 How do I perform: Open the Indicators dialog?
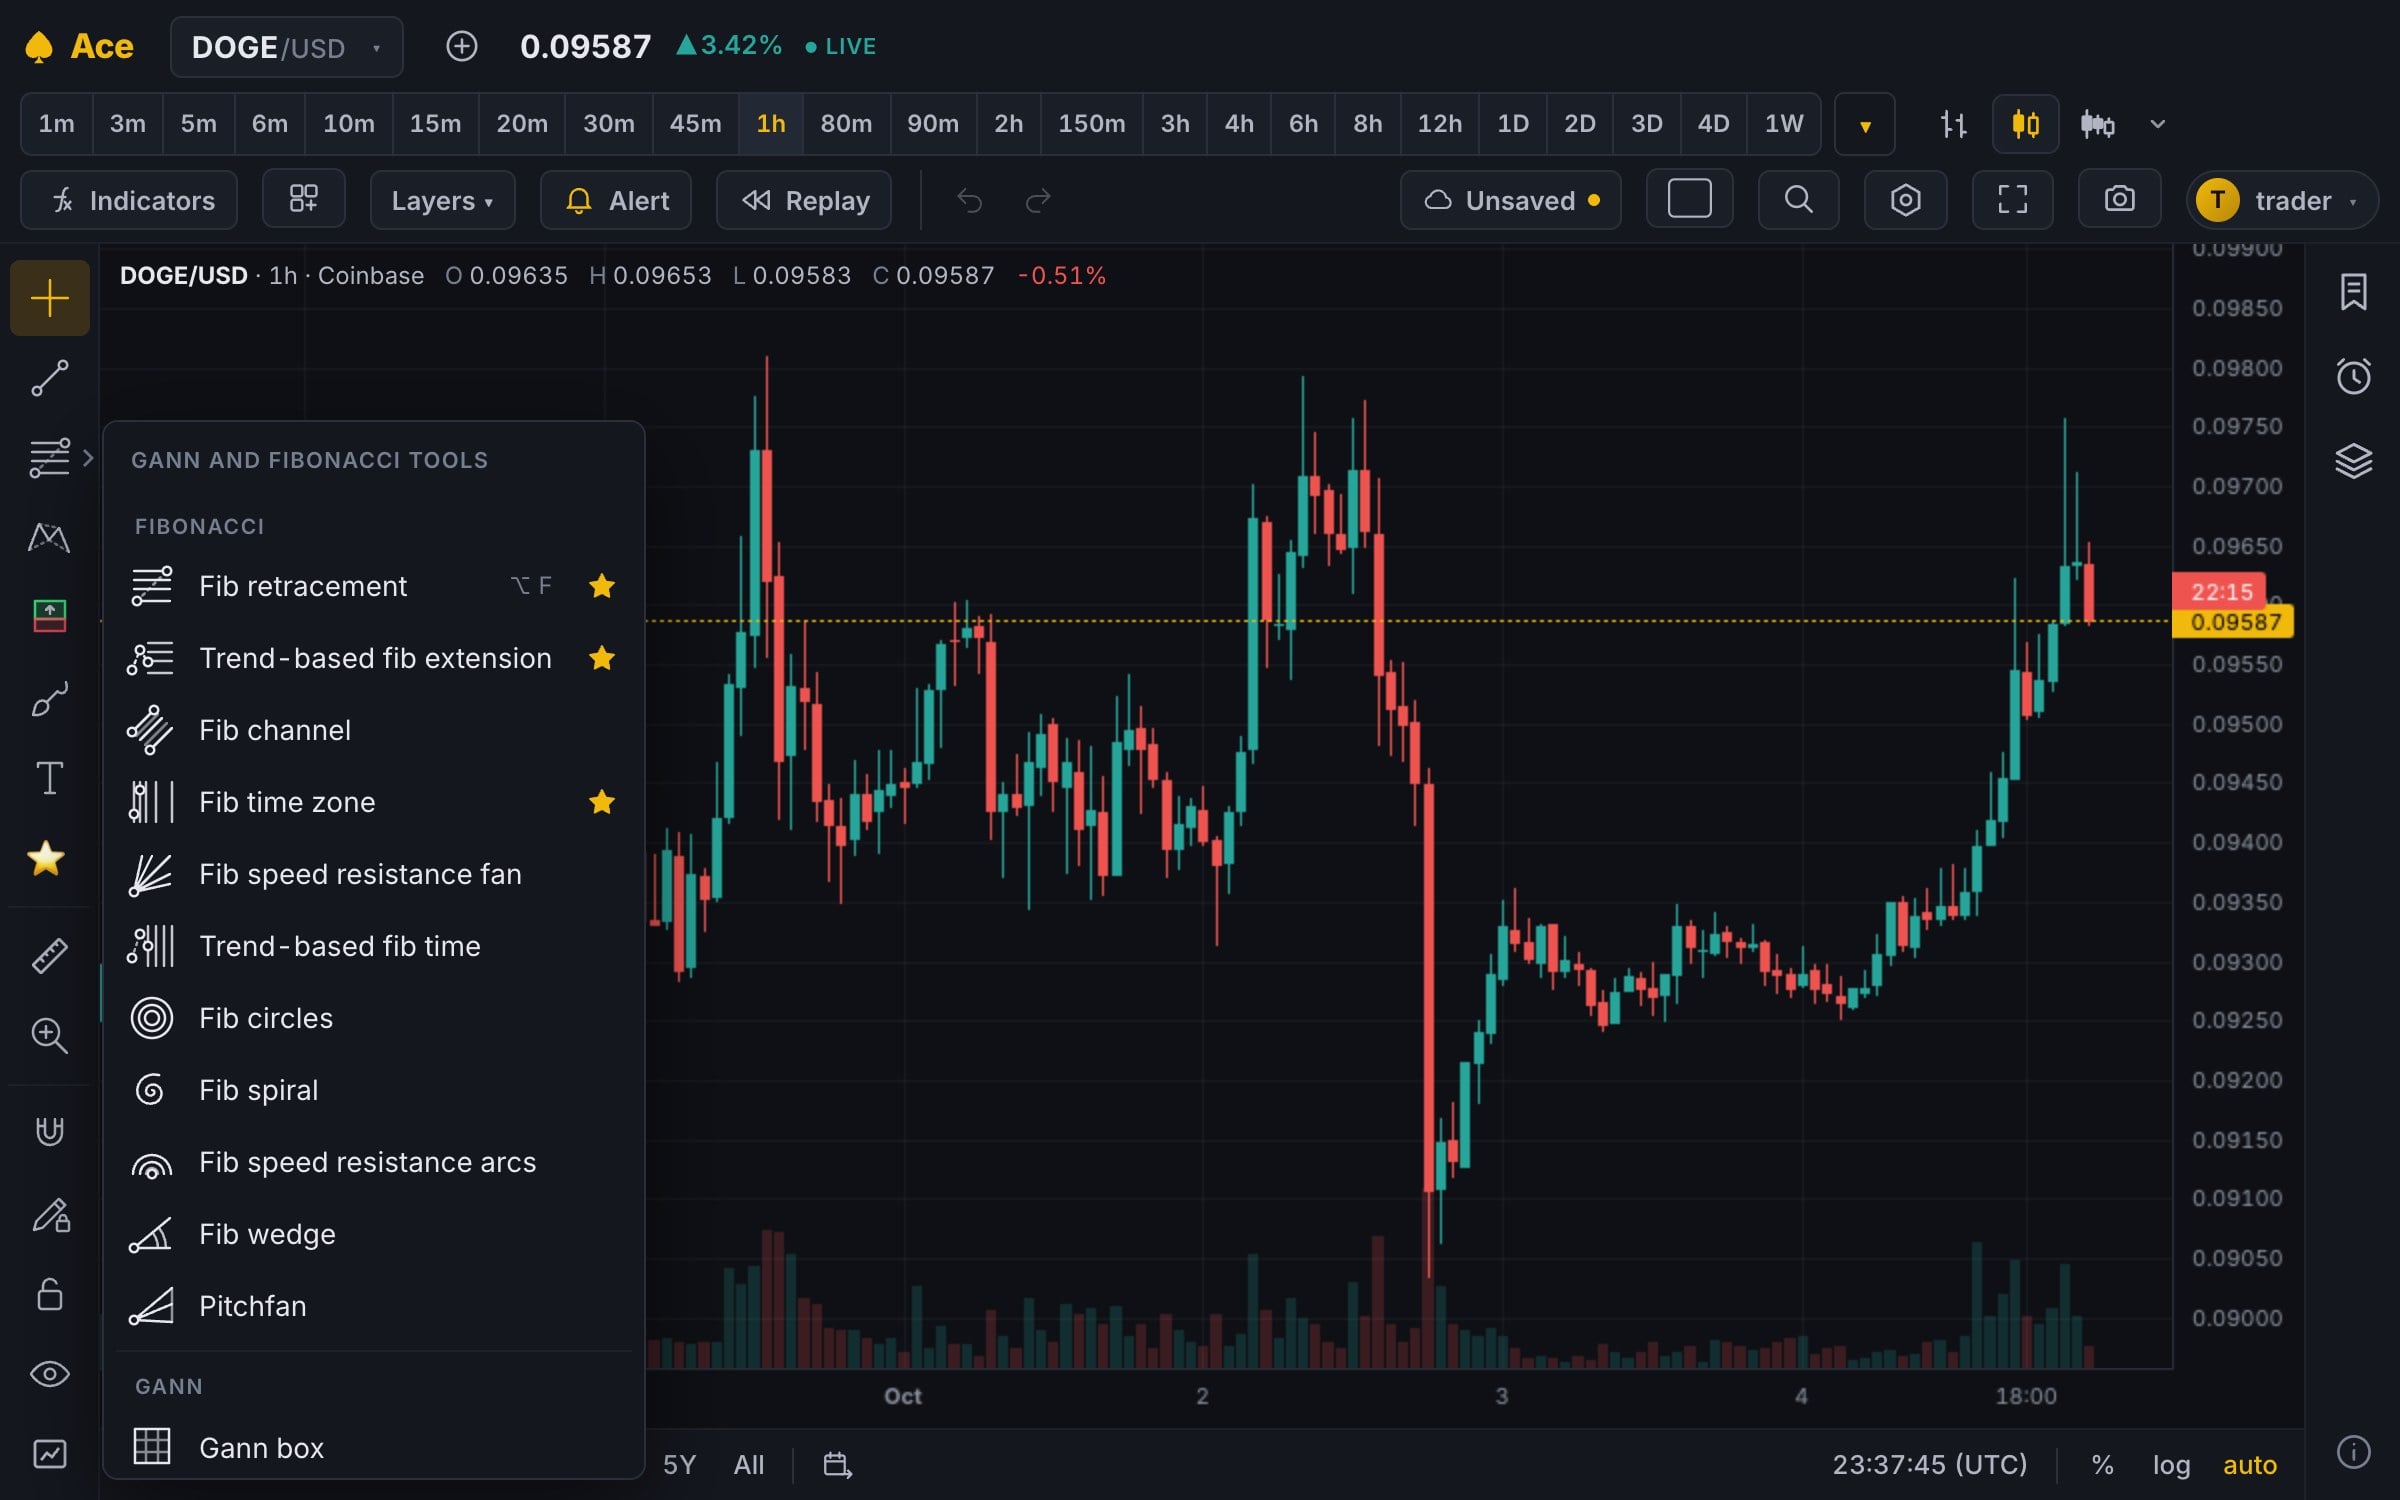[129, 200]
